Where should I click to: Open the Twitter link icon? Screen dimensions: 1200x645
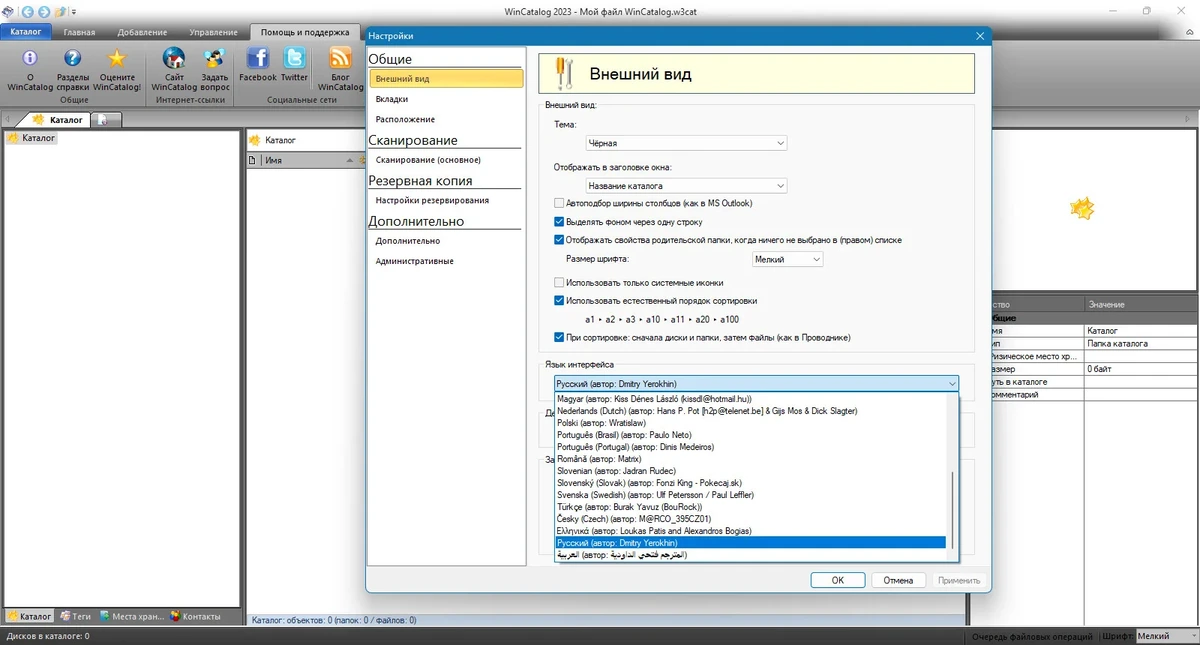295,59
